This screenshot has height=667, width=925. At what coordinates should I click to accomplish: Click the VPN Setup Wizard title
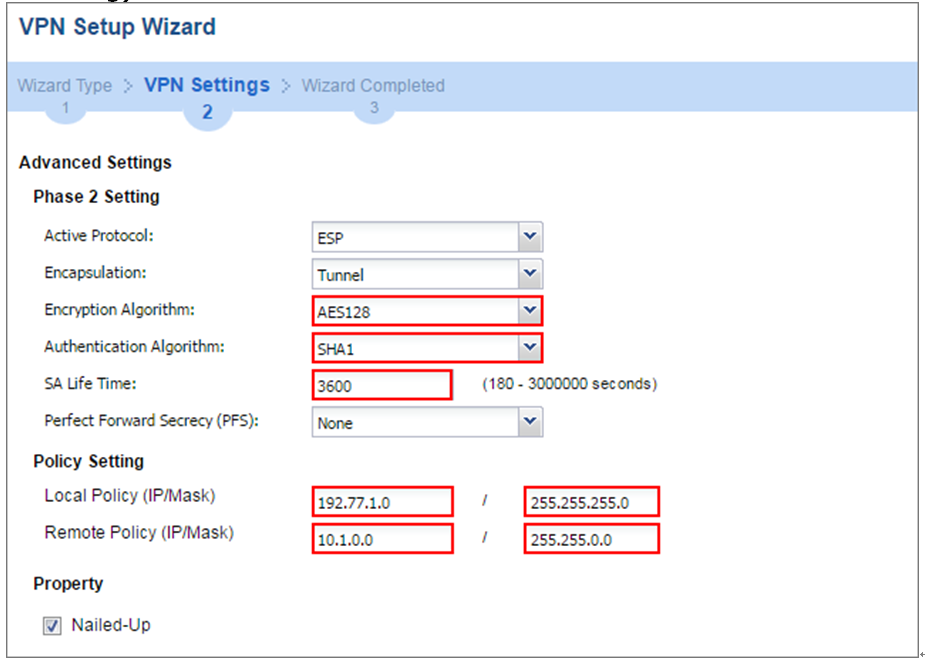pyautogui.click(x=117, y=27)
